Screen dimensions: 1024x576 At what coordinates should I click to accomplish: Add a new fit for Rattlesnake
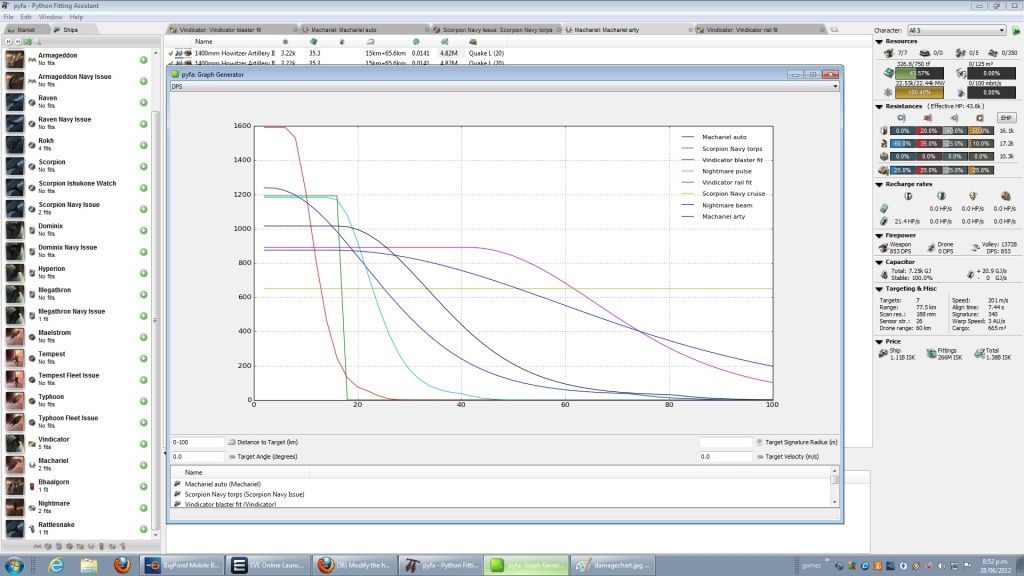tap(144, 529)
